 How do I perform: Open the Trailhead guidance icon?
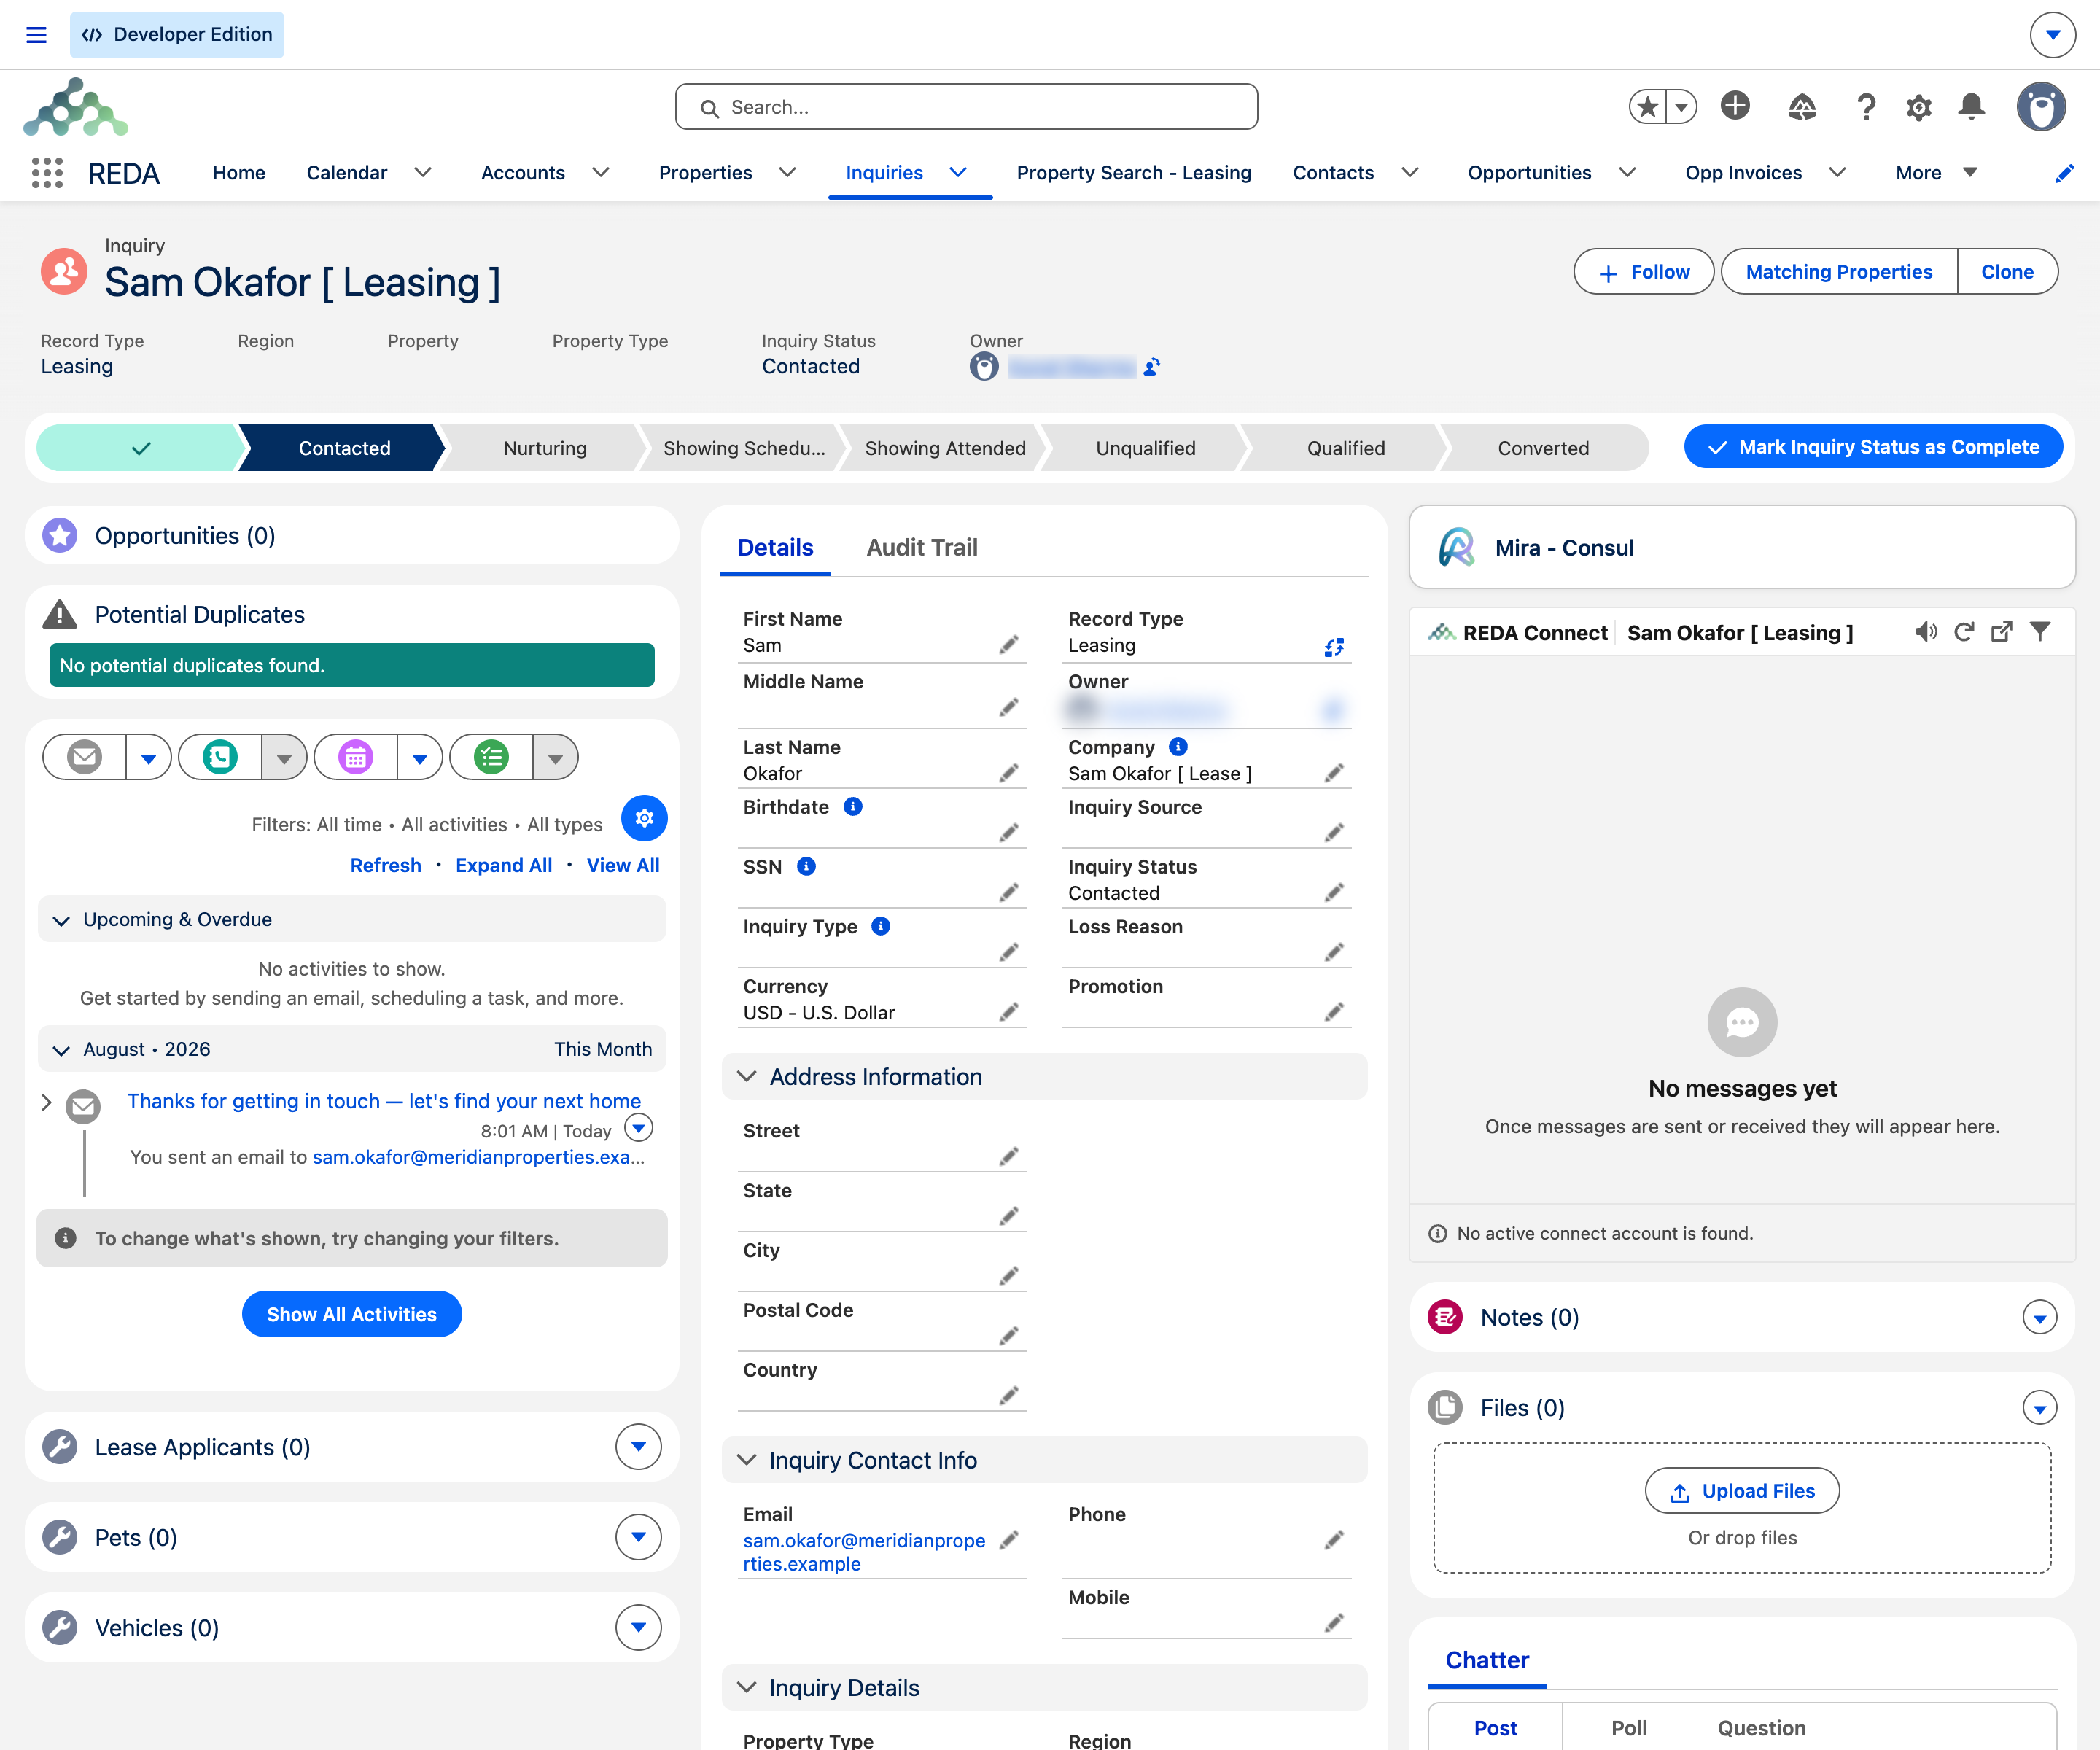pyautogui.click(x=1801, y=106)
